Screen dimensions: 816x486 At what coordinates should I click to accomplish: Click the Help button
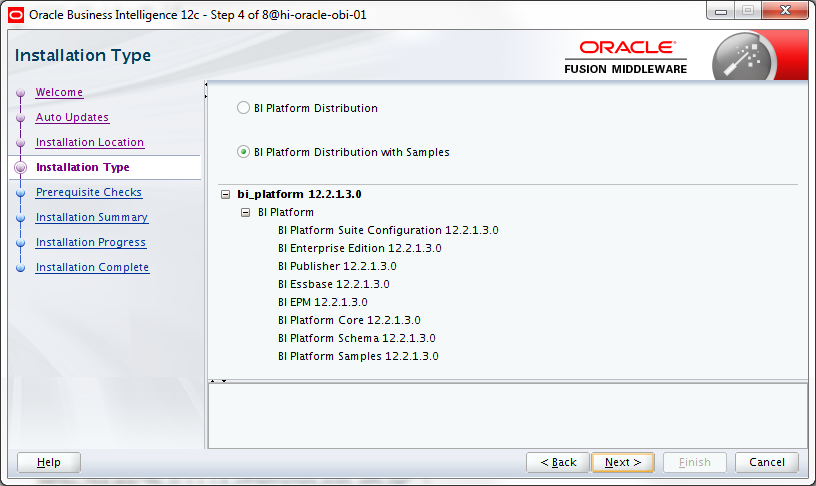[x=49, y=462]
